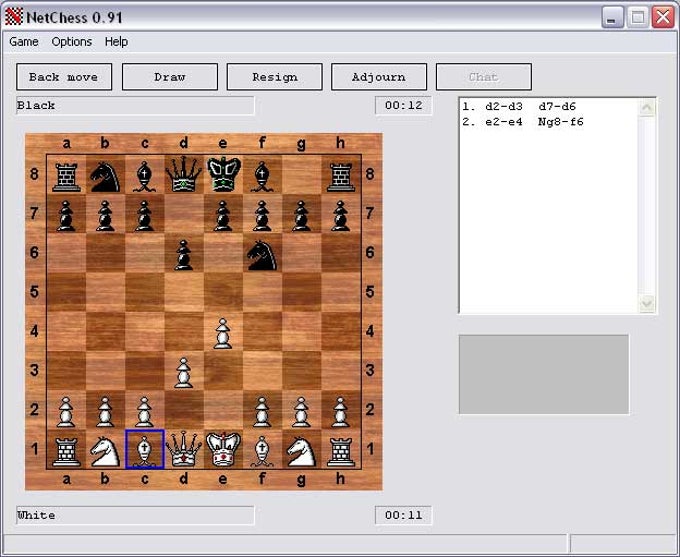Open the Options menu

pyautogui.click(x=72, y=42)
